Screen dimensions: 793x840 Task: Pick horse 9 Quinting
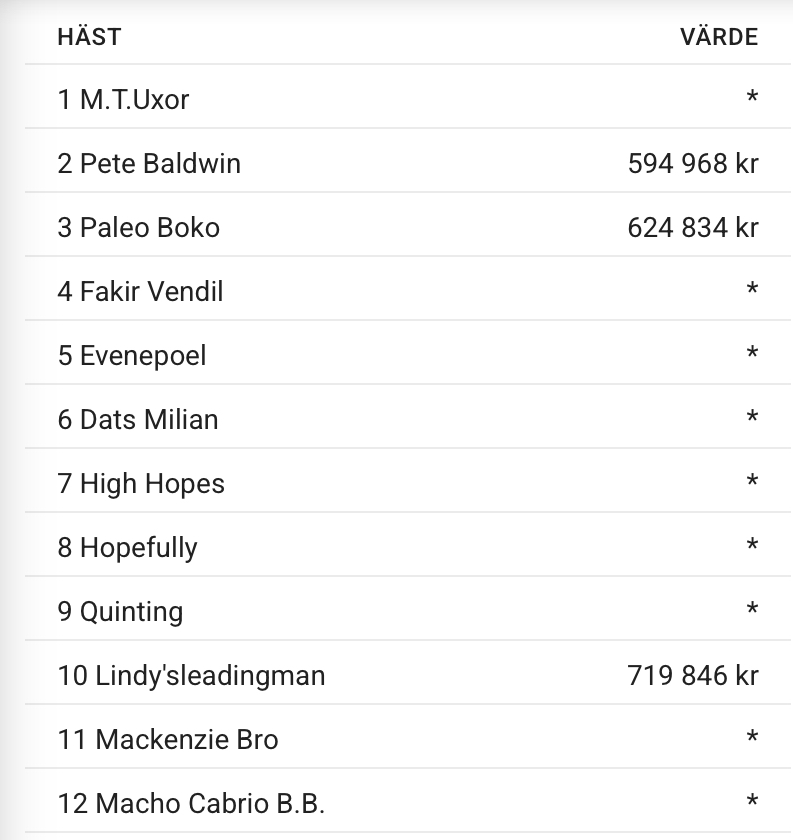tap(120, 611)
